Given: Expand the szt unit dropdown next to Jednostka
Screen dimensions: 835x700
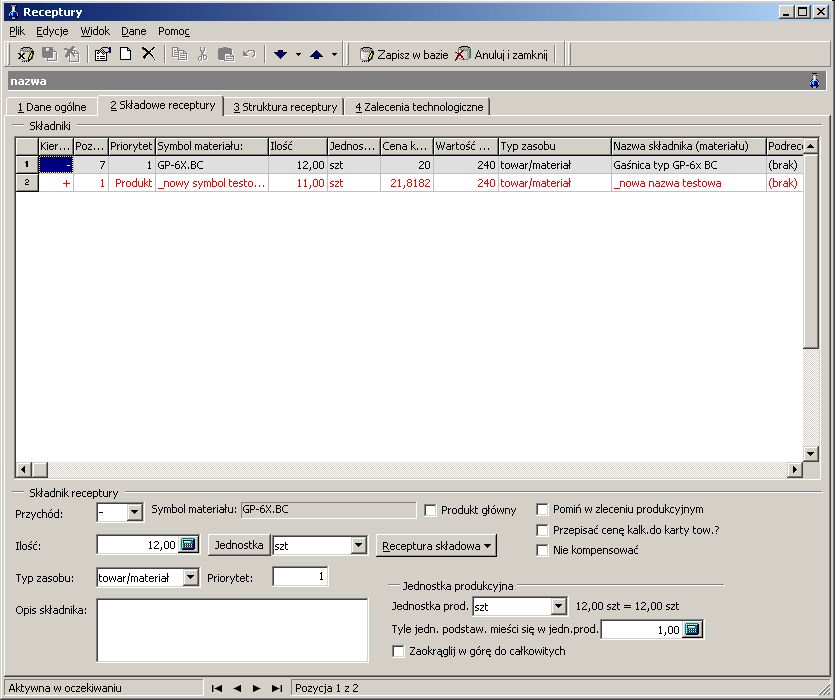Looking at the screenshot, I should 359,545.
